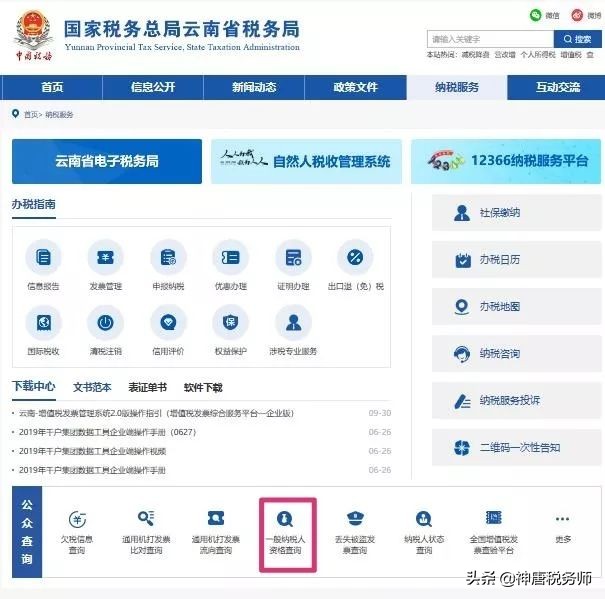Open the 国际税收 icon
The width and height of the screenshot is (605, 599).
point(43,322)
